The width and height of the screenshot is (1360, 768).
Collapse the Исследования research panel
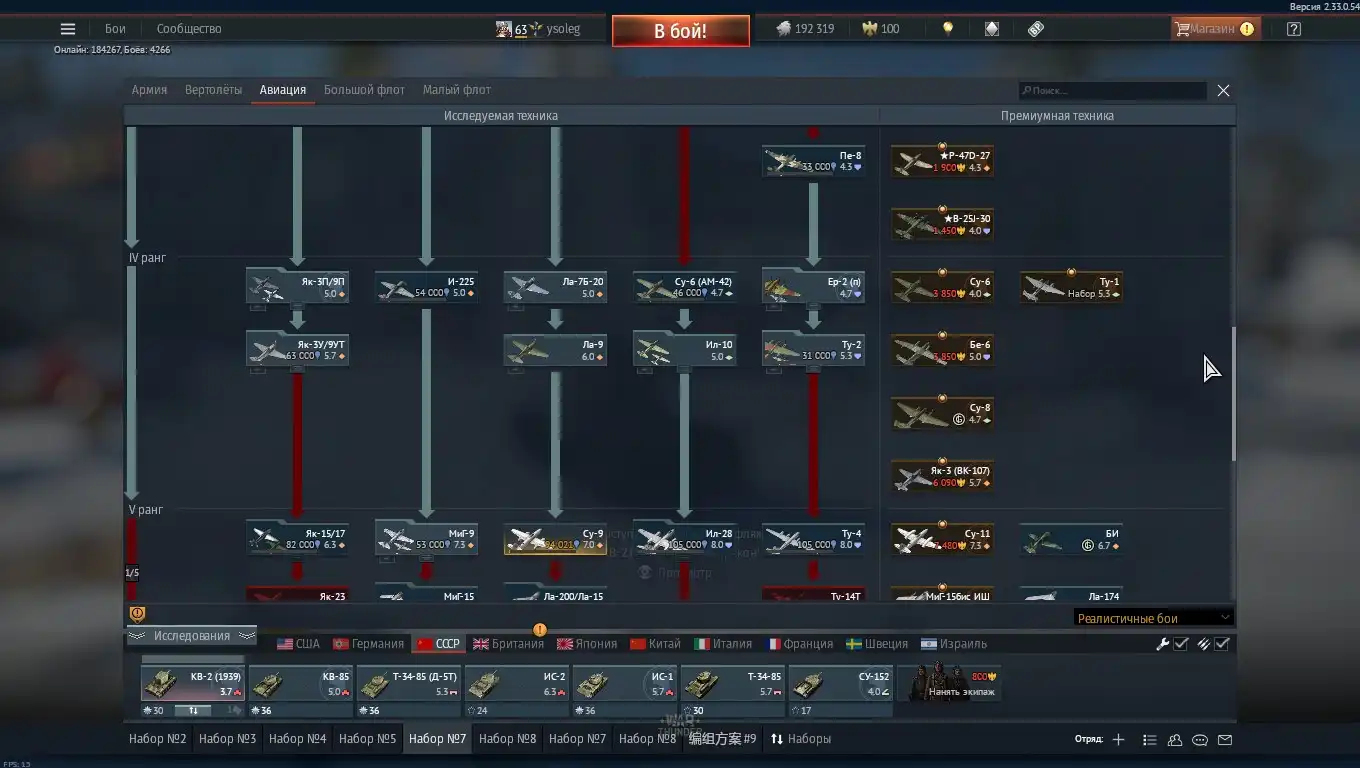point(191,636)
